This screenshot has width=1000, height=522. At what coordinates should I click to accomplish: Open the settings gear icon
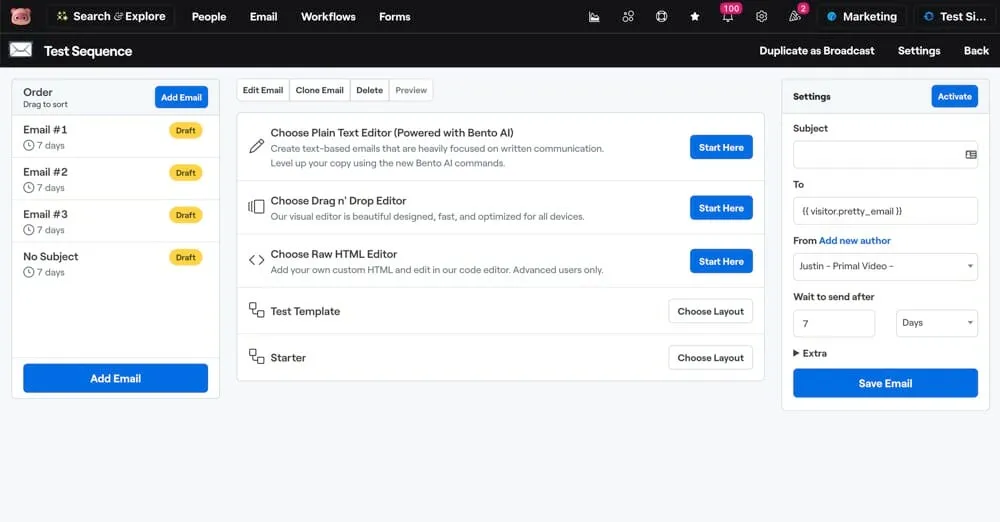[x=762, y=17]
